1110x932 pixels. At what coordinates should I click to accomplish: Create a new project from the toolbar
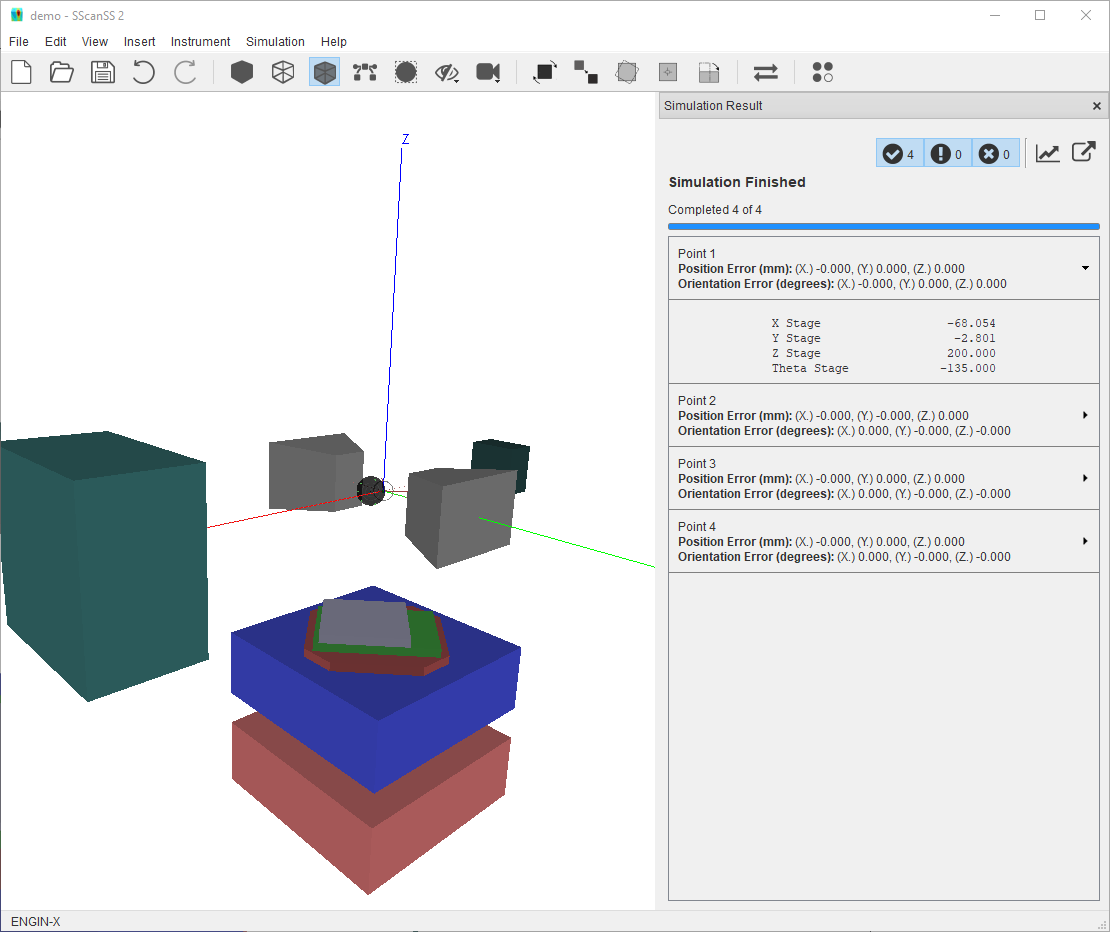[21, 72]
